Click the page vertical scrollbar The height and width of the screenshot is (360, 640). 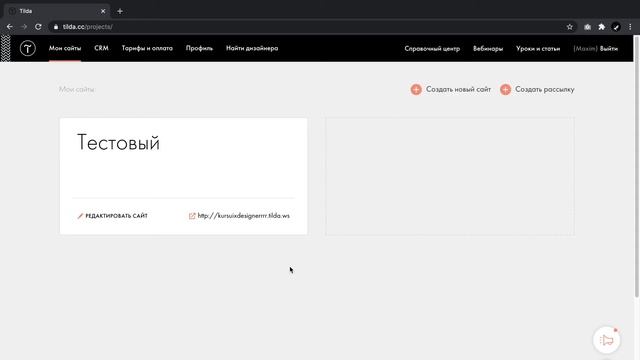tap(636, 167)
